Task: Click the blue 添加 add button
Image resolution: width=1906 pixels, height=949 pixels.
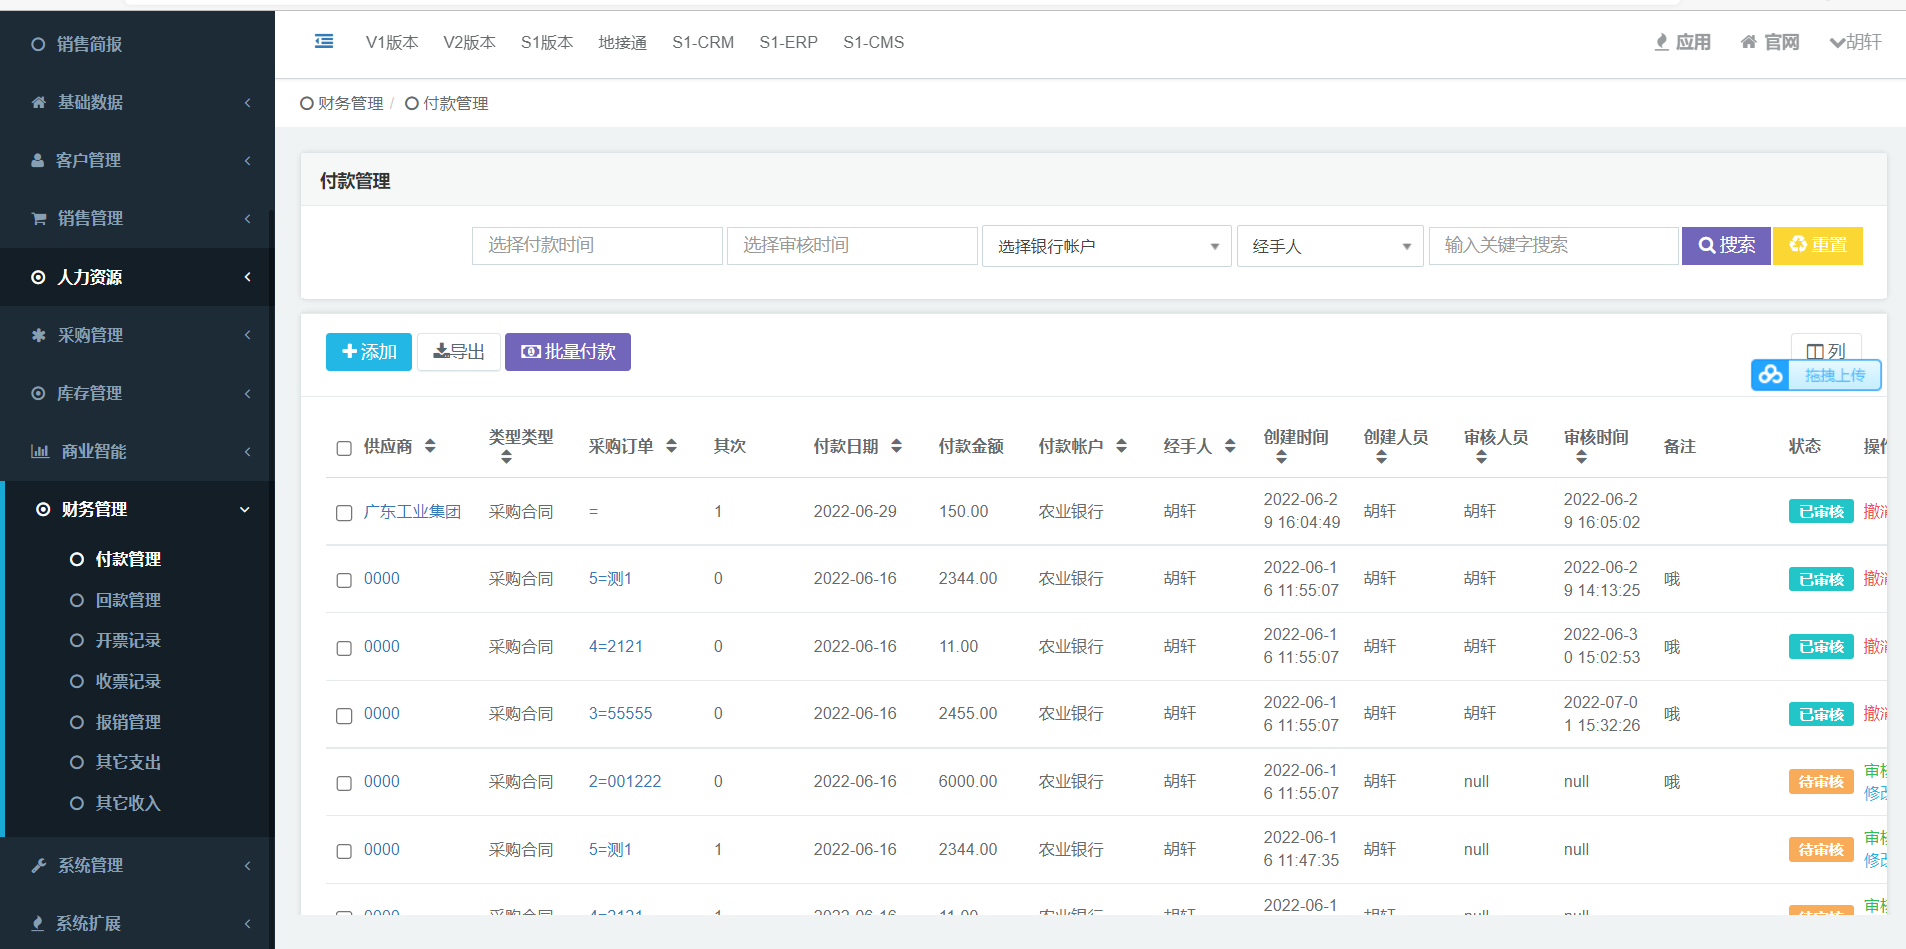Action: click(x=369, y=352)
